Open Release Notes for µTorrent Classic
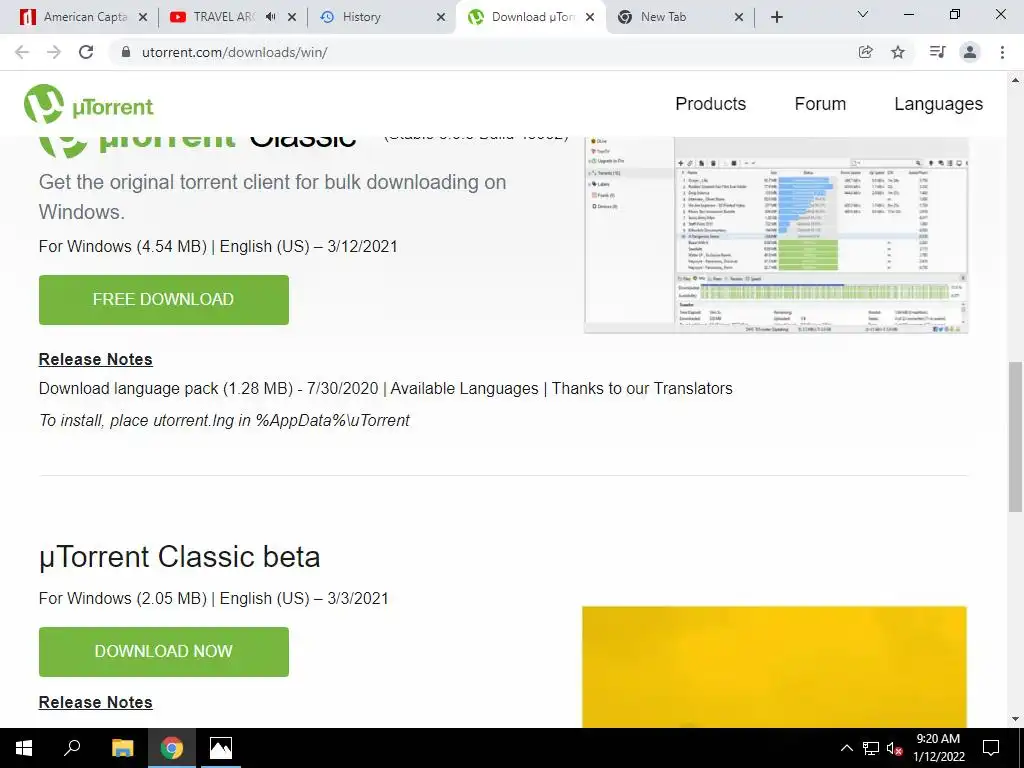 [x=95, y=359]
